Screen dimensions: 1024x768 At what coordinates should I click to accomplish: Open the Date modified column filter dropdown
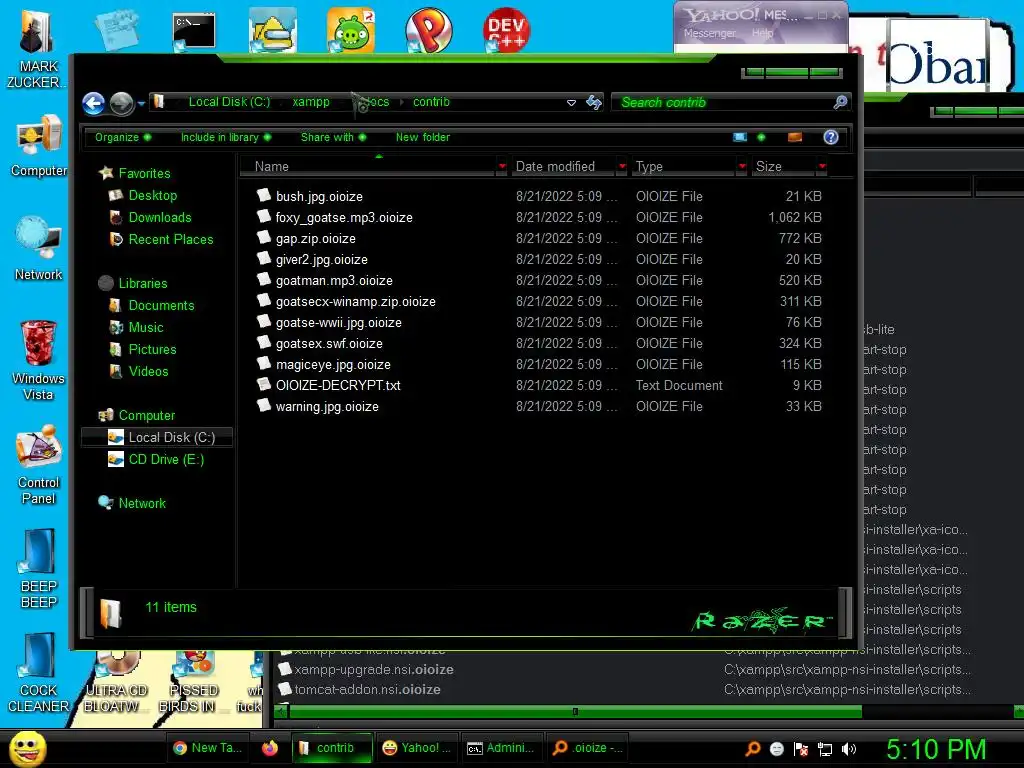622,167
